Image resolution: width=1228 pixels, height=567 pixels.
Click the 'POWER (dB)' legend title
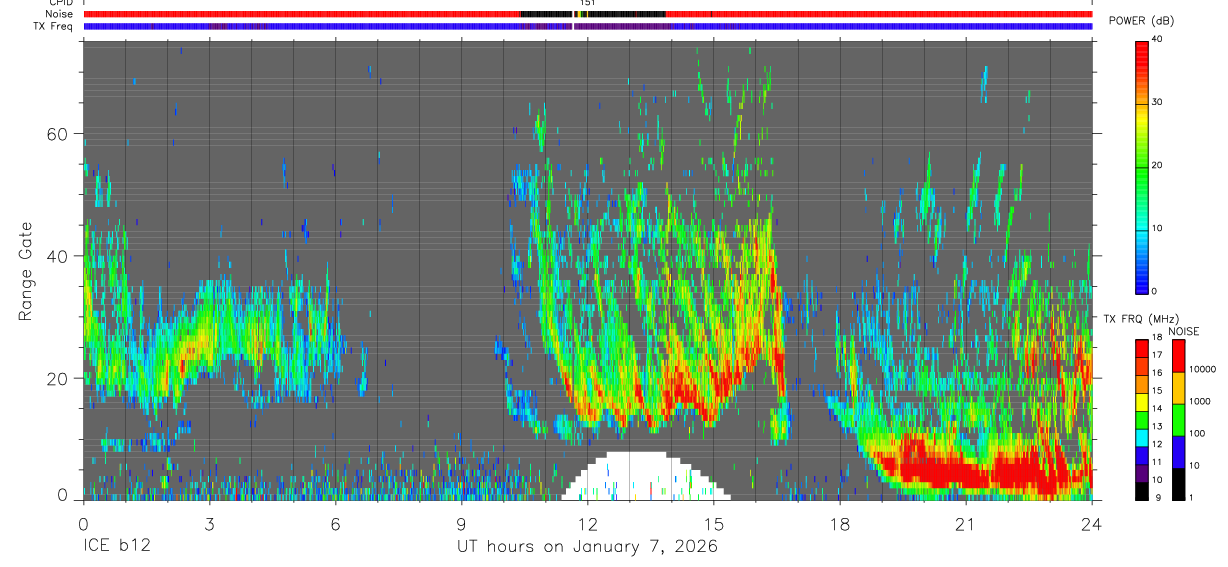tap(1143, 21)
